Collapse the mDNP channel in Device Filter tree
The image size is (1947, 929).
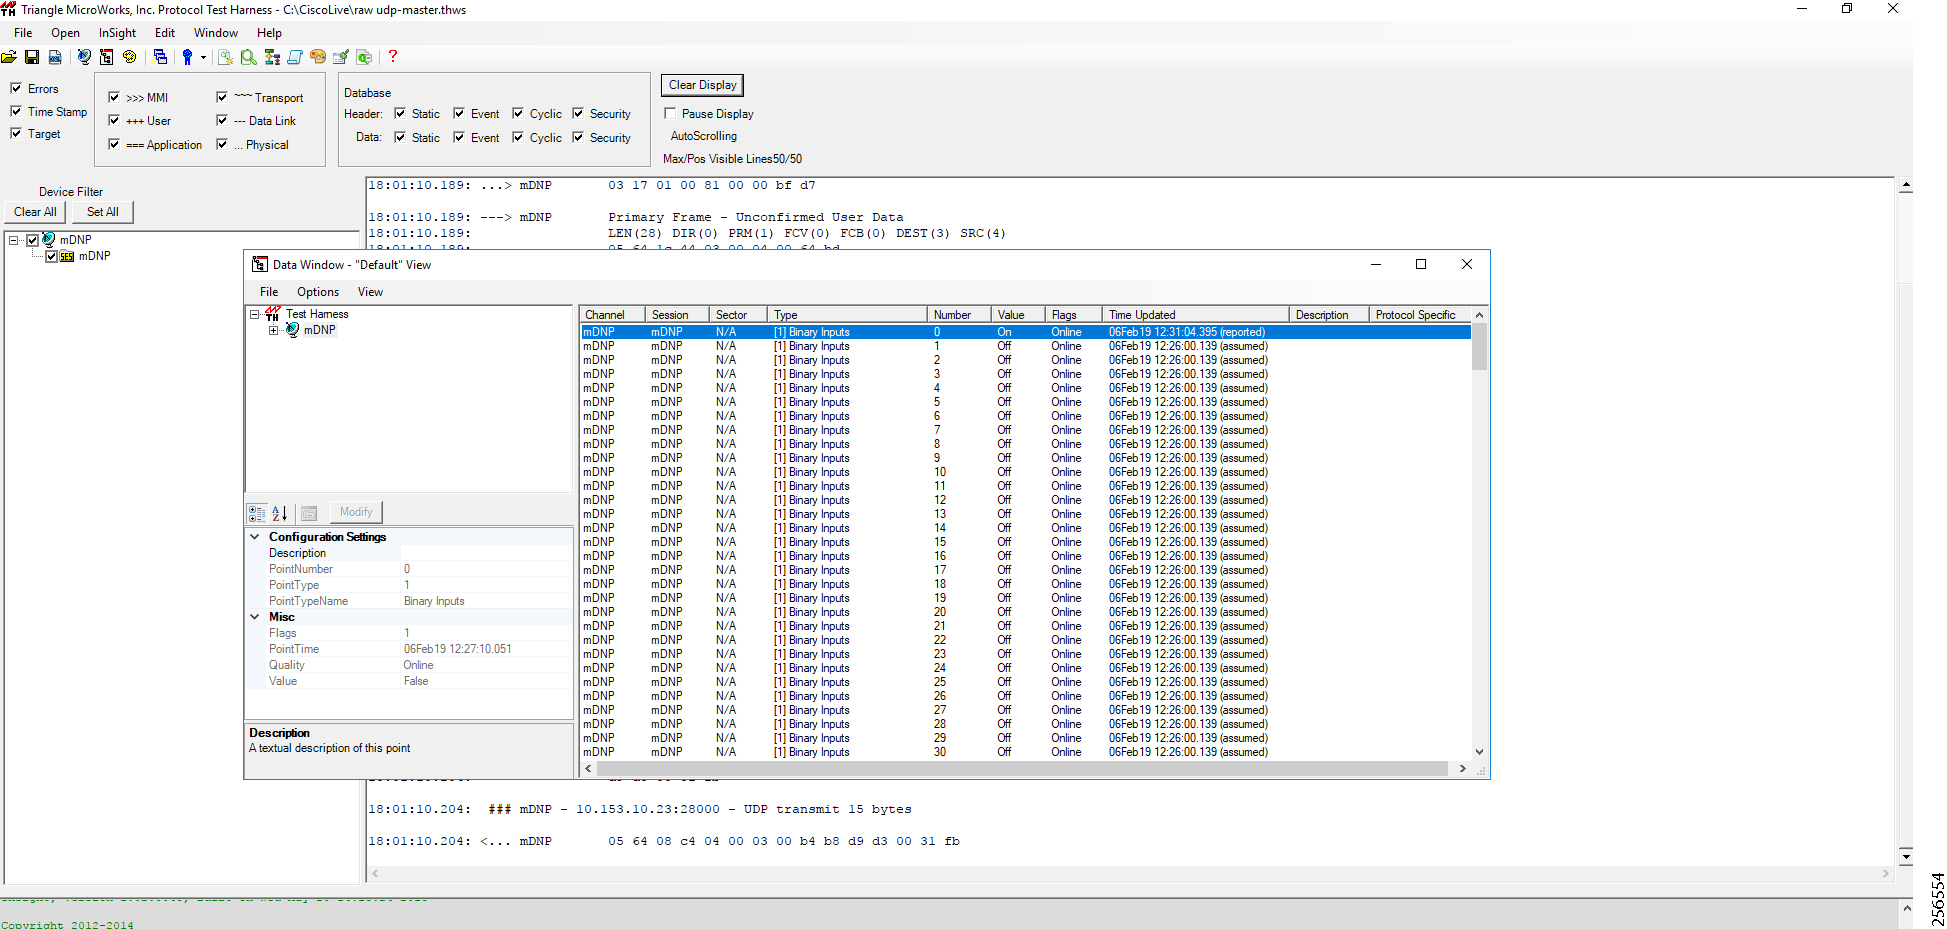(x=14, y=240)
